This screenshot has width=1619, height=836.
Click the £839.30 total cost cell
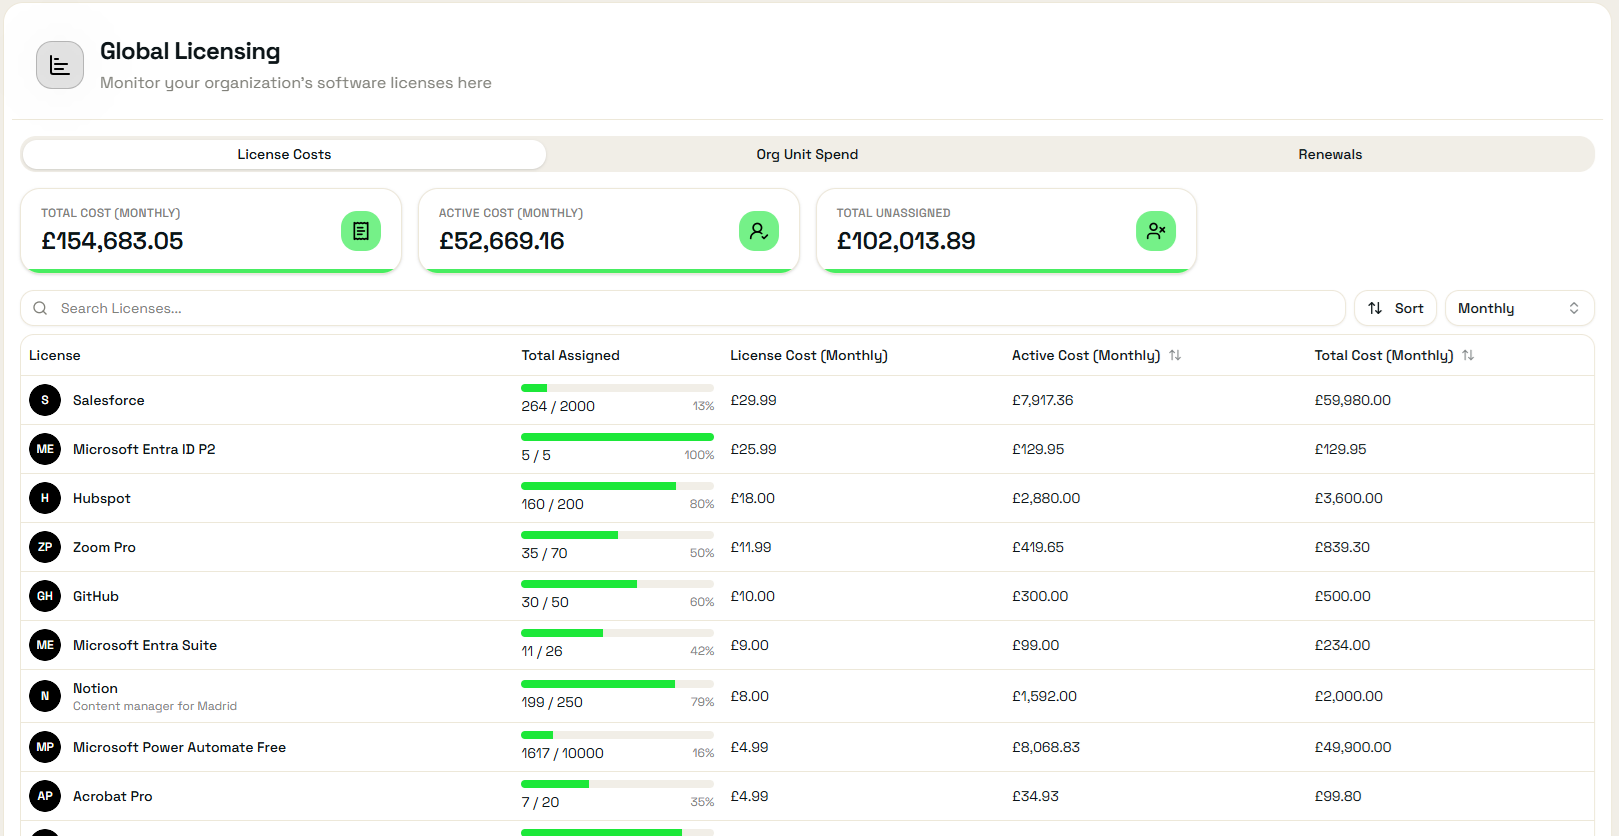(1342, 547)
